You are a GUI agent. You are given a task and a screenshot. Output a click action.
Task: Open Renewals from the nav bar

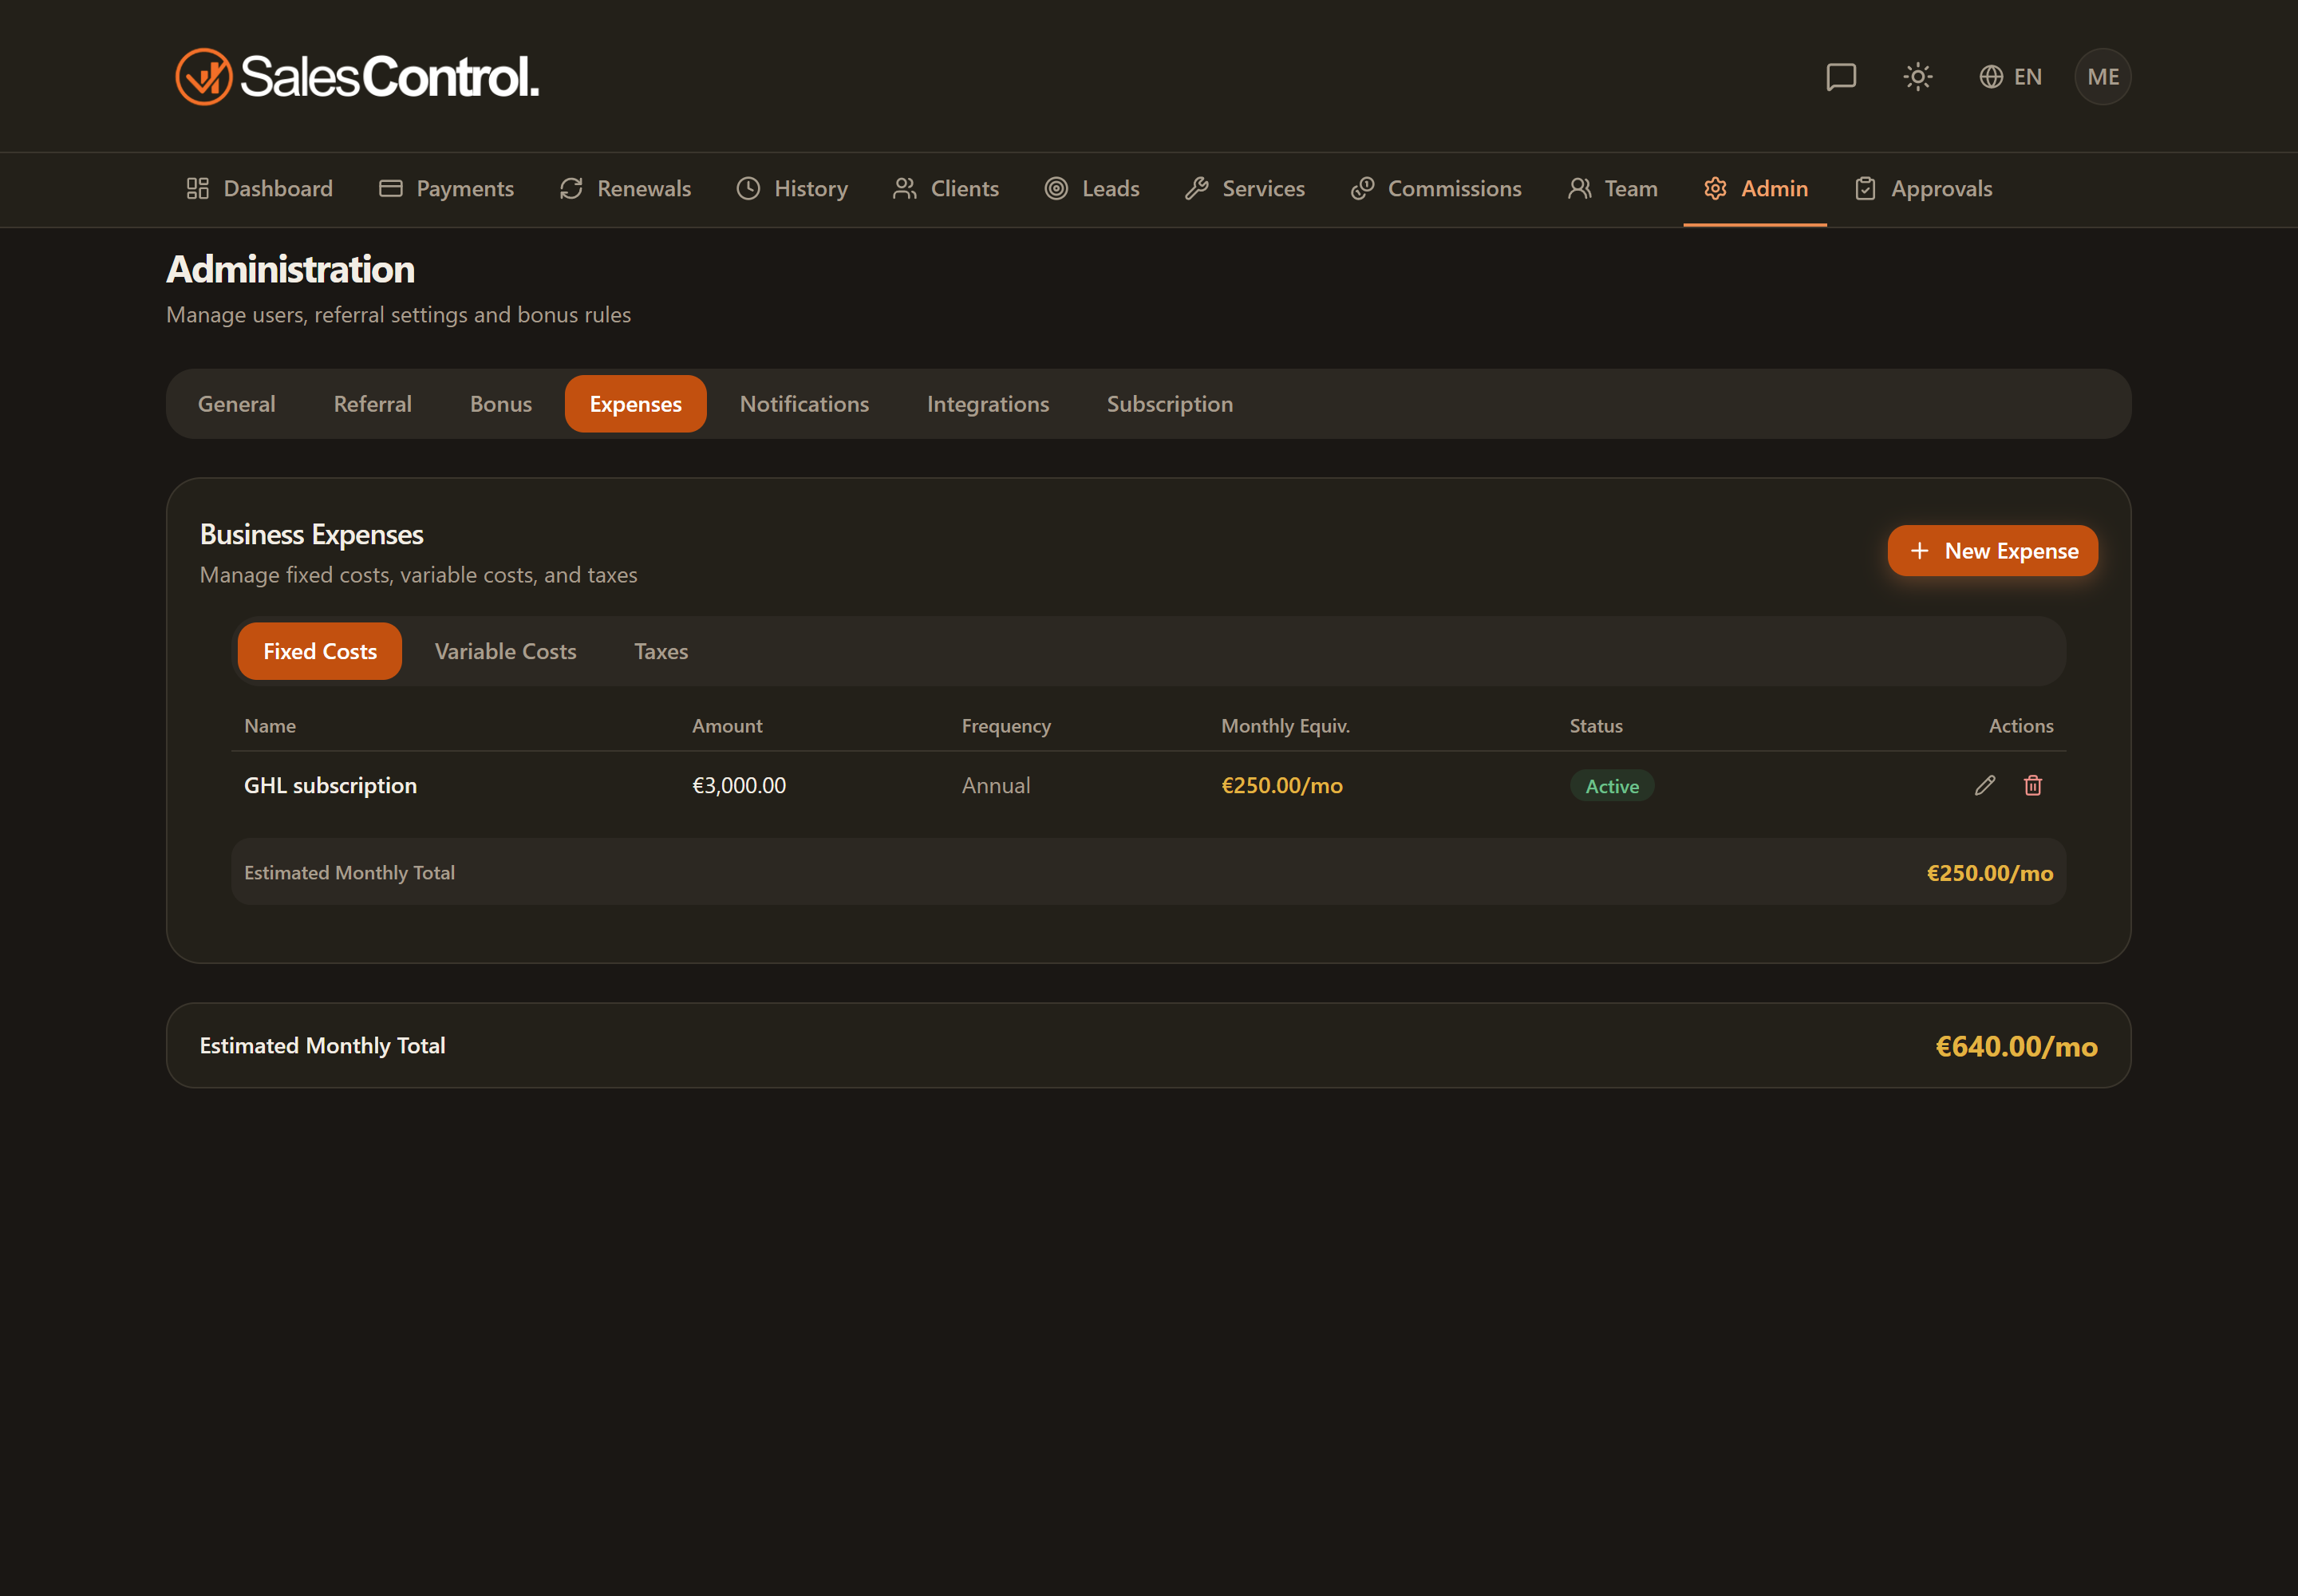pos(625,188)
